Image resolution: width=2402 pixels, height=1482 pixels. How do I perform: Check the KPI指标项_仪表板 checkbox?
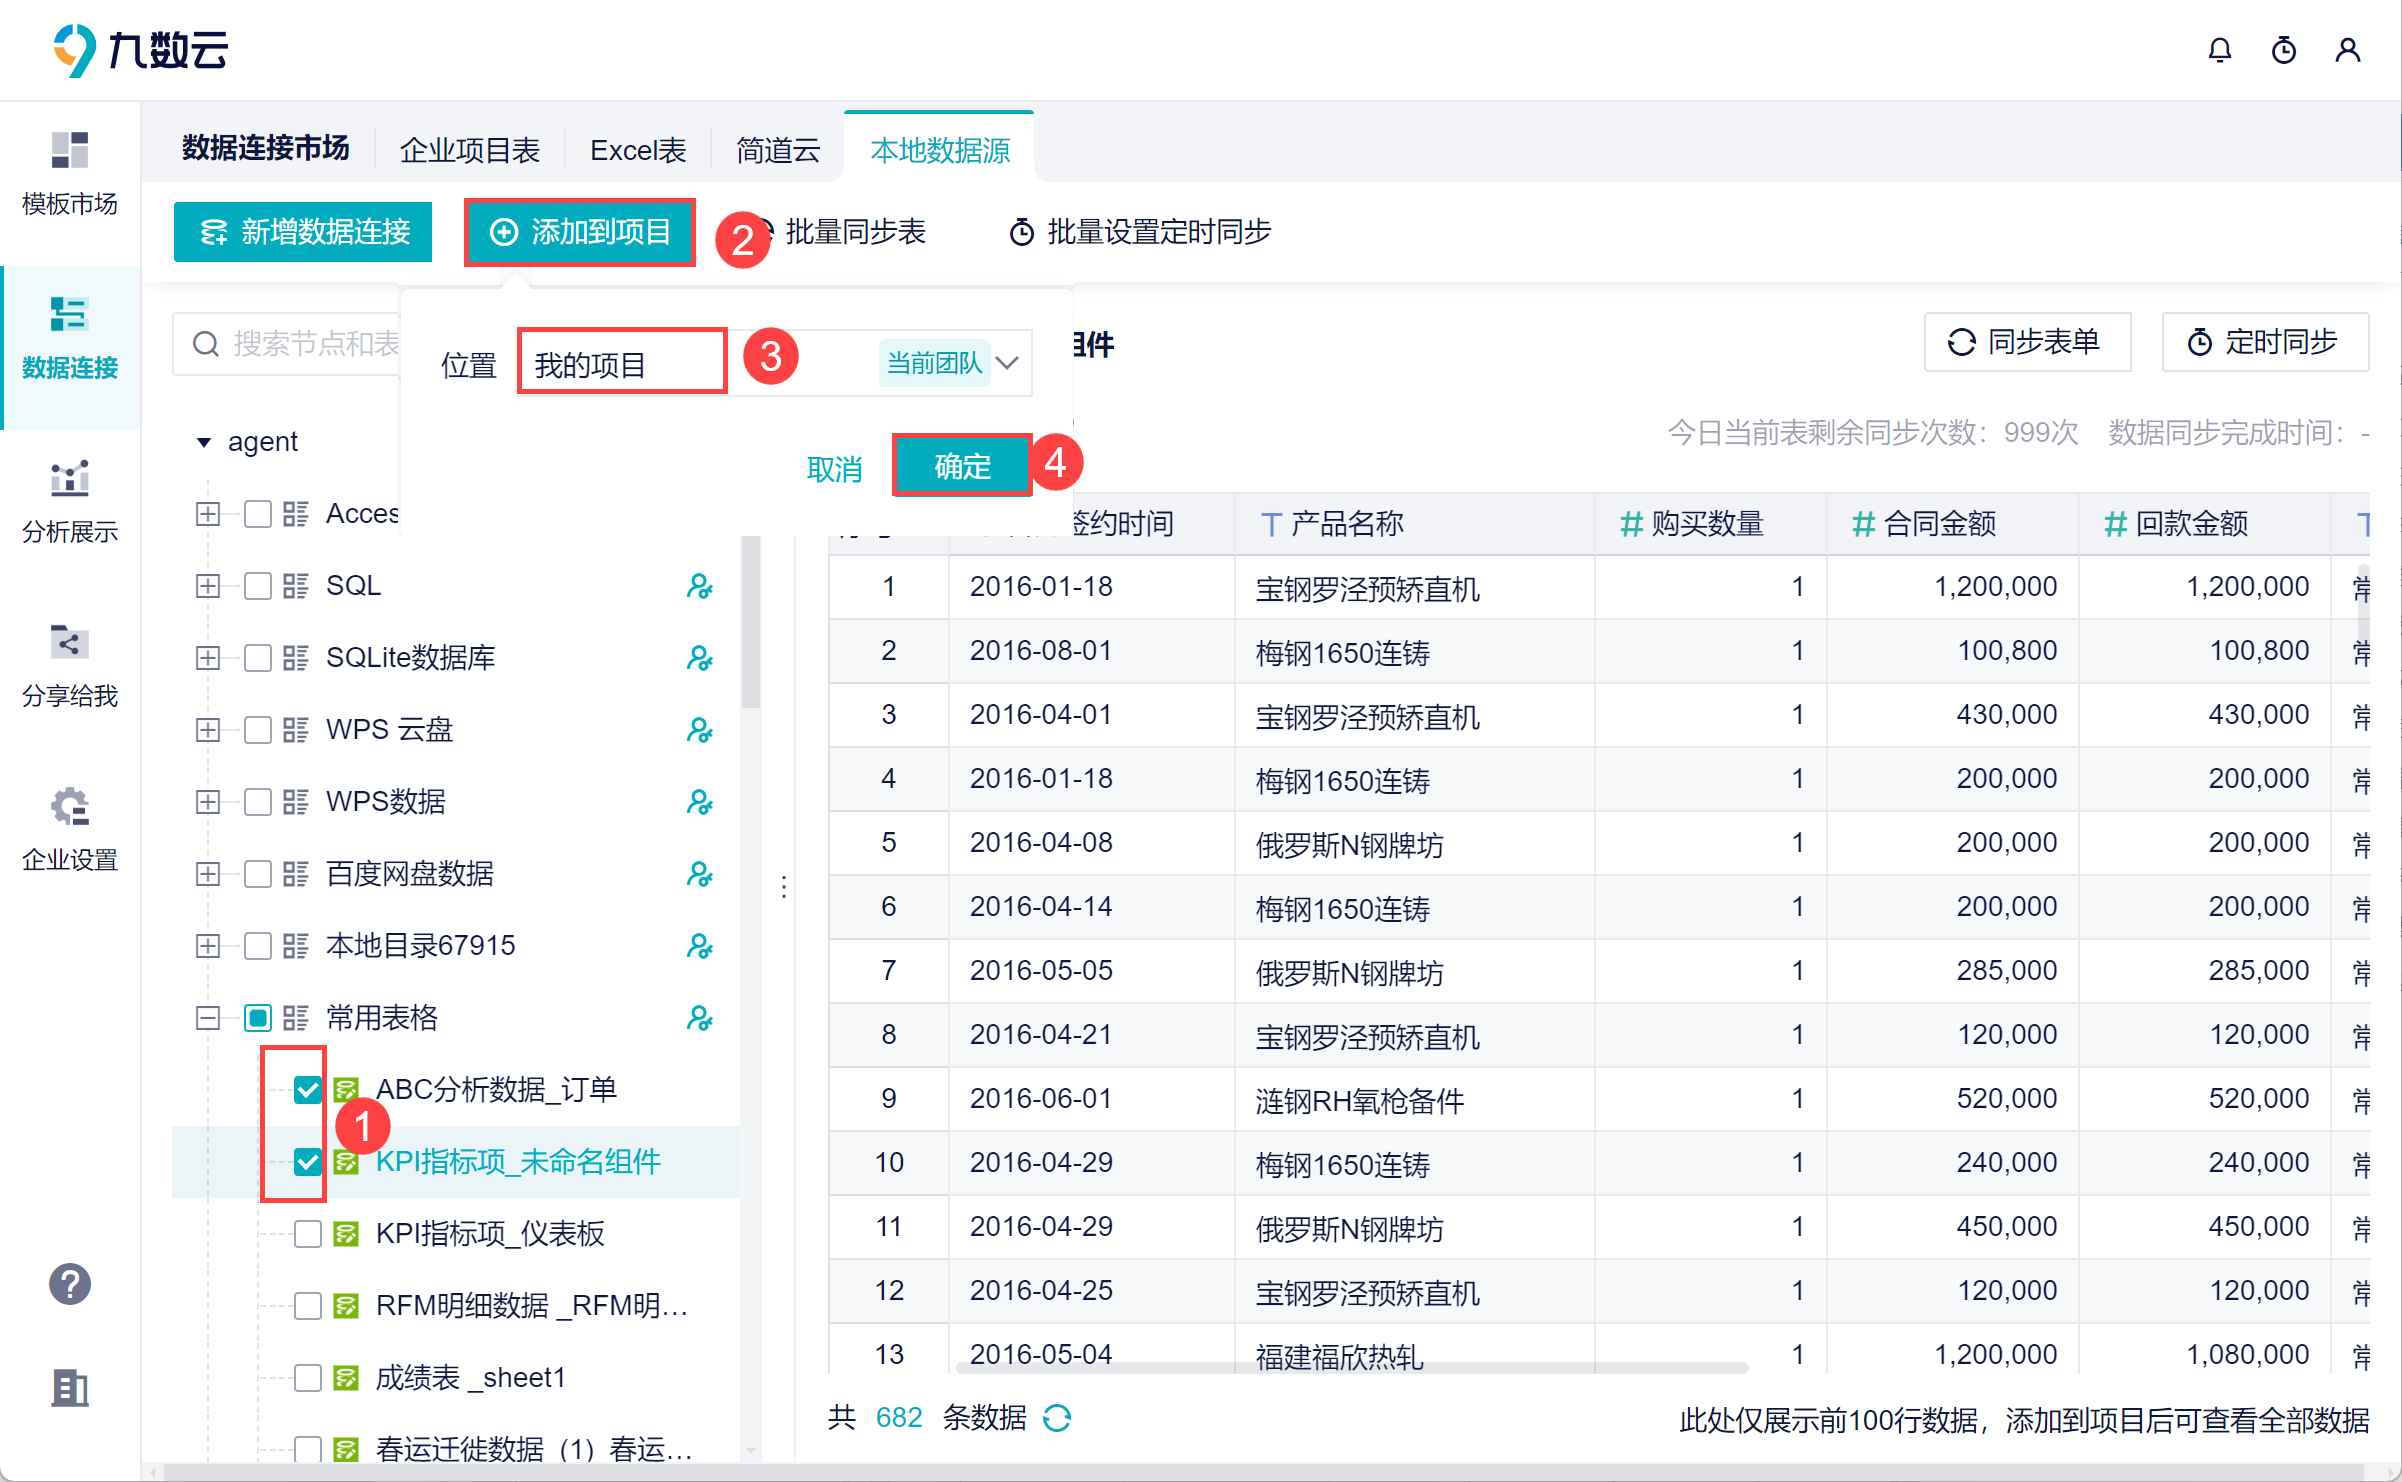click(x=307, y=1234)
